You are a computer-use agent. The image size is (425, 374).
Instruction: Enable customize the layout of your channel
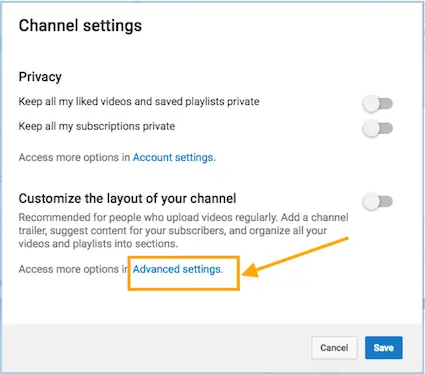point(378,202)
